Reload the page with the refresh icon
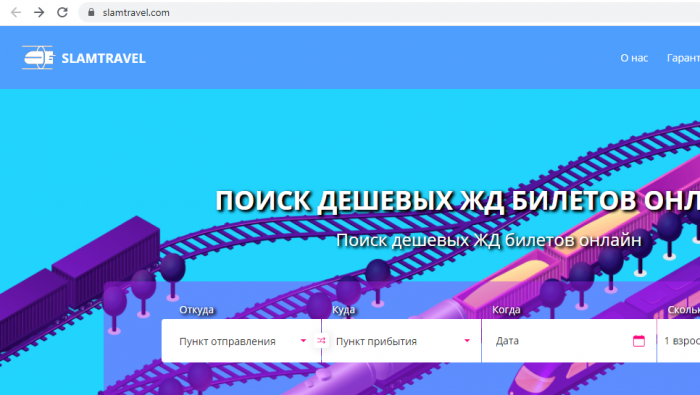700x395 pixels. (62, 12)
